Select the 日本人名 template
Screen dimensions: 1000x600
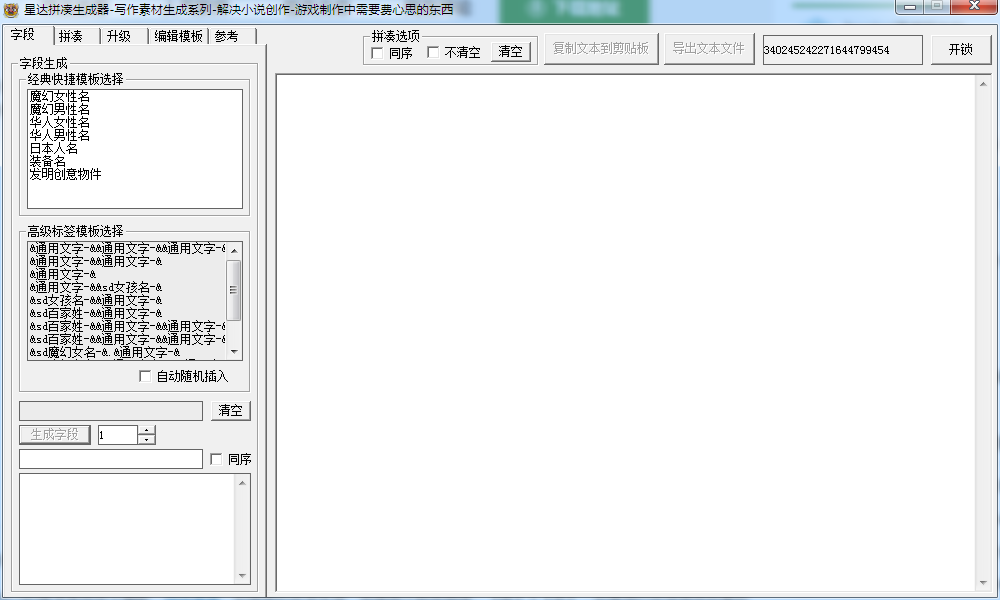54,149
